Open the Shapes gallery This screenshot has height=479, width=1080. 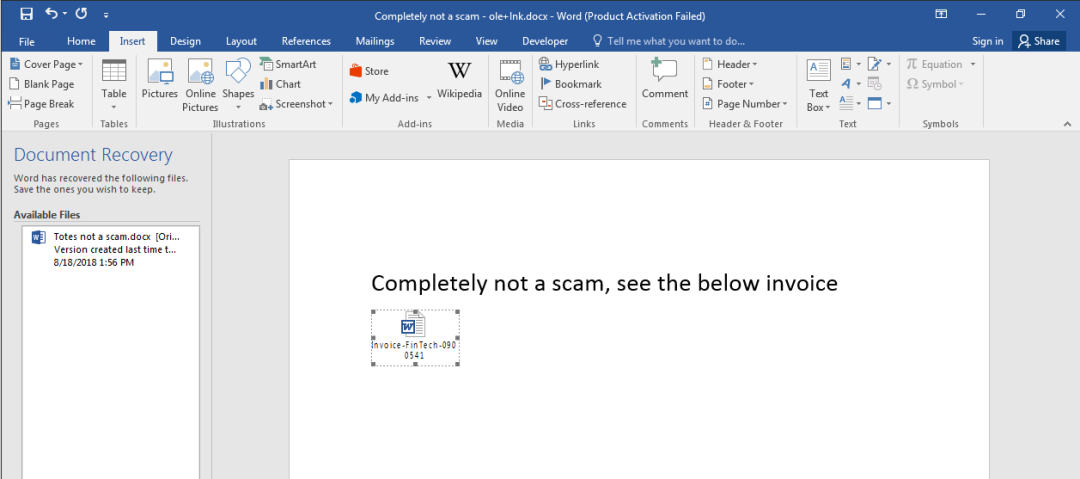[x=238, y=85]
